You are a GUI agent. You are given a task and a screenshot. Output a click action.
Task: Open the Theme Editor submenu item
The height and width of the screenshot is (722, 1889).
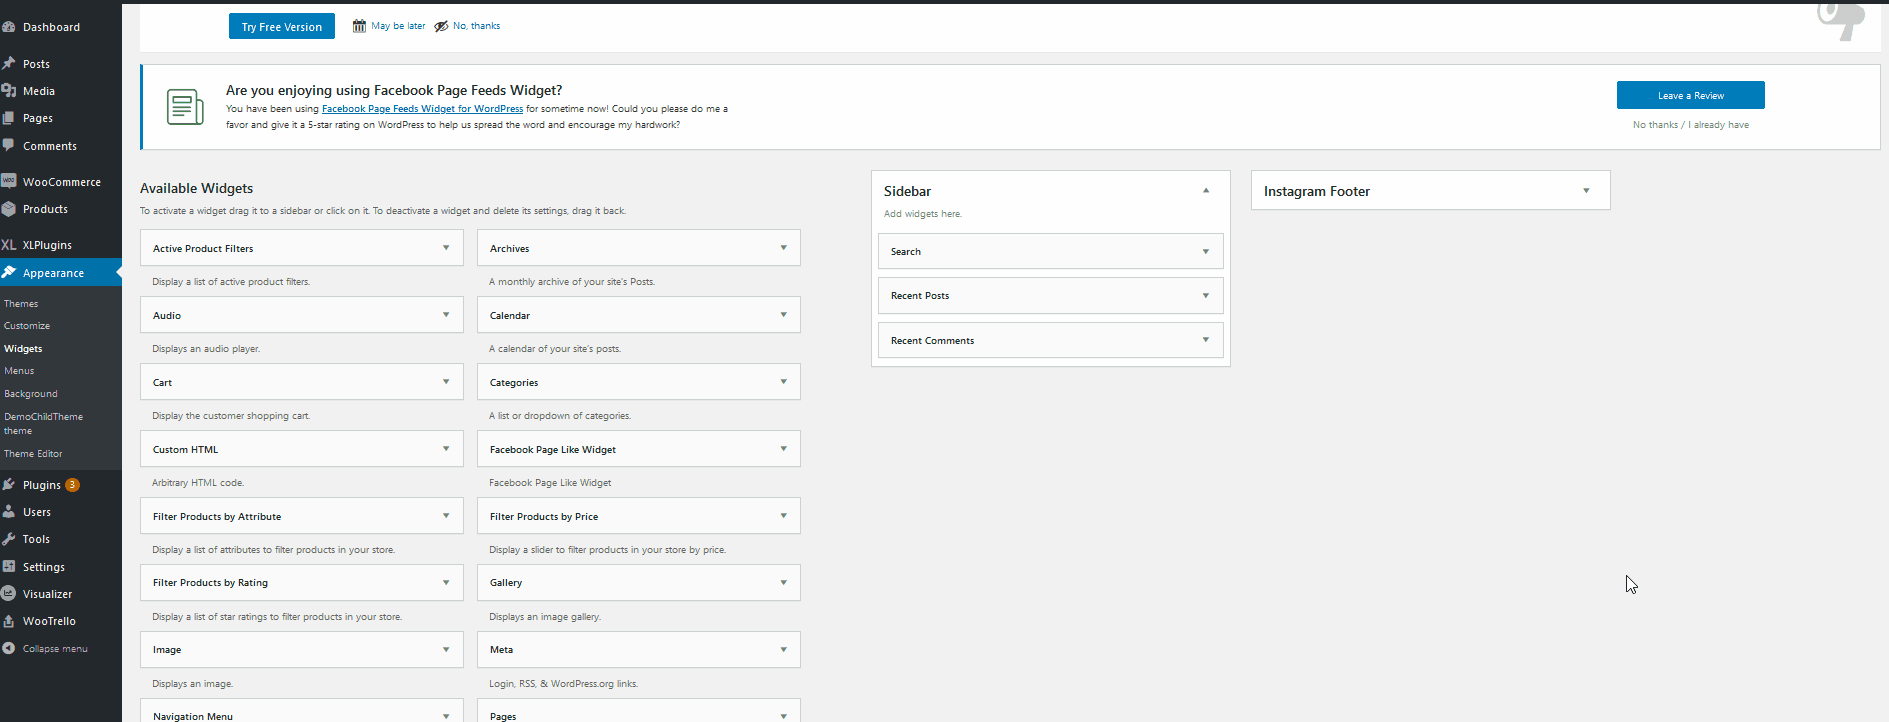pos(33,454)
